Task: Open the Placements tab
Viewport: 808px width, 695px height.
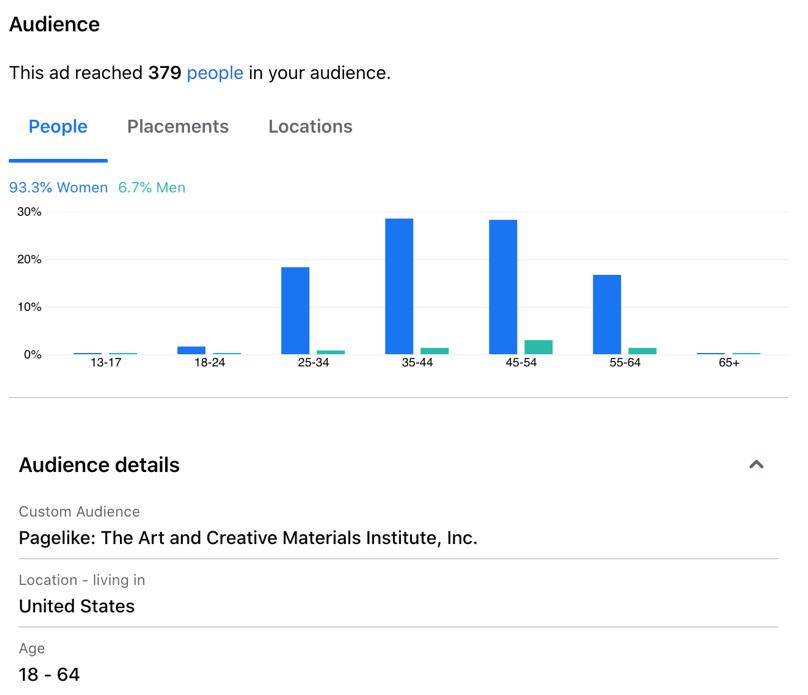Action: tap(178, 127)
